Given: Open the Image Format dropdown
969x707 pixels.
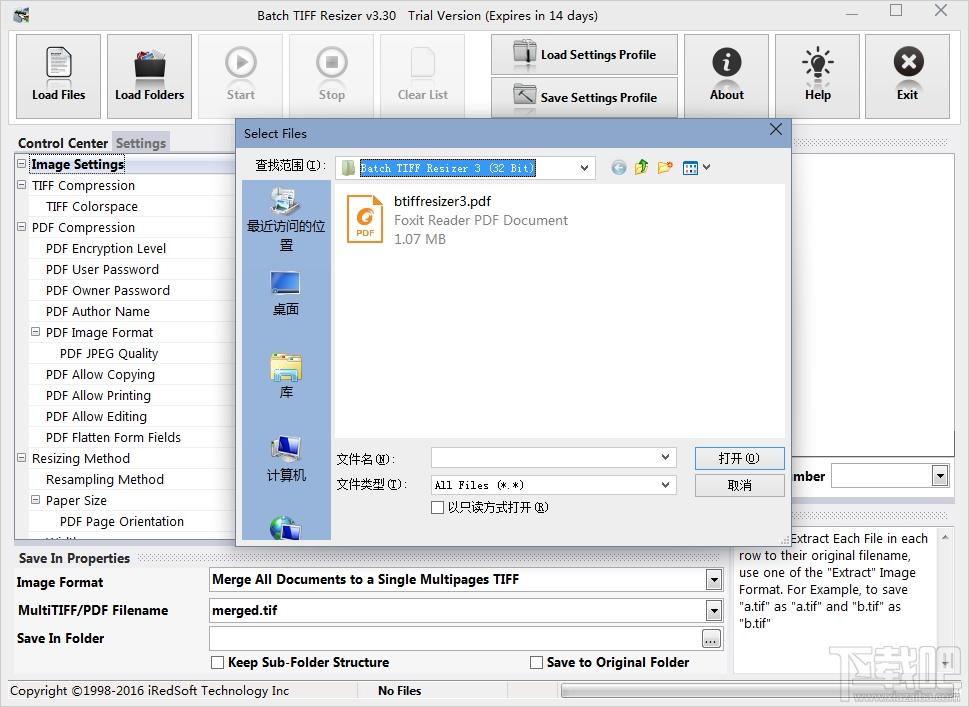Looking at the screenshot, I should tap(714, 580).
